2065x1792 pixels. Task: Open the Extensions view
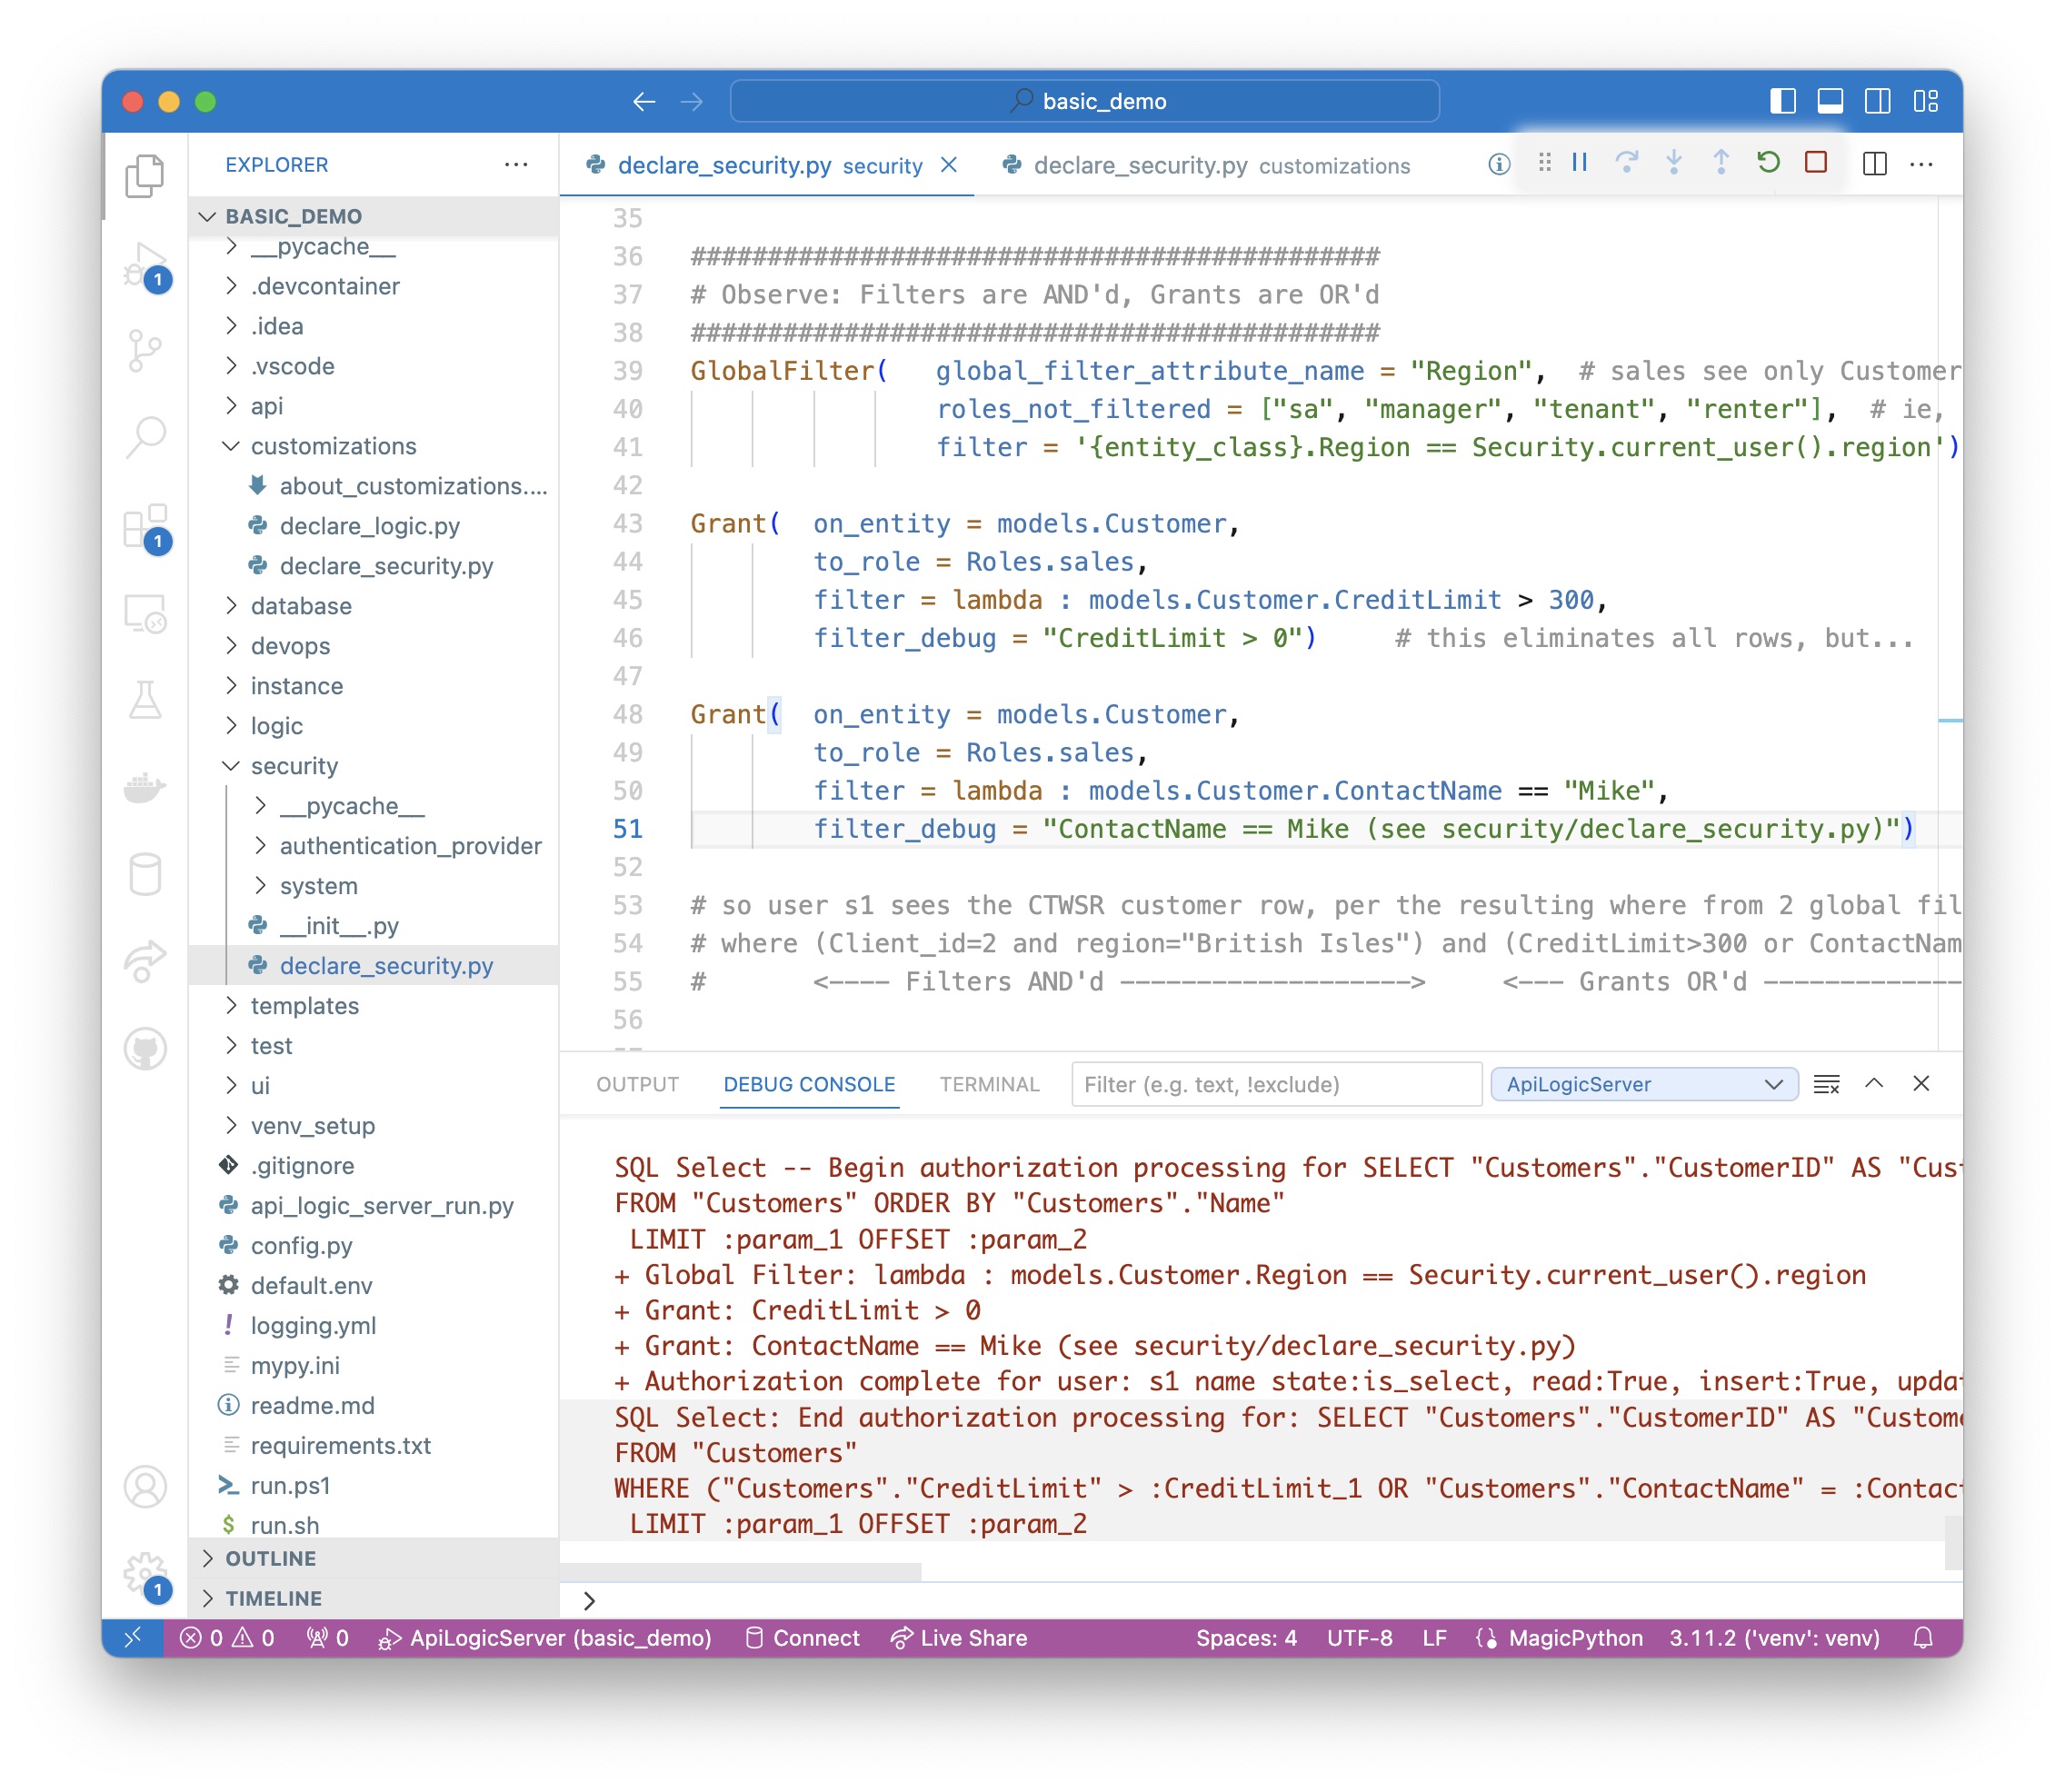click(x=145, y=526)
